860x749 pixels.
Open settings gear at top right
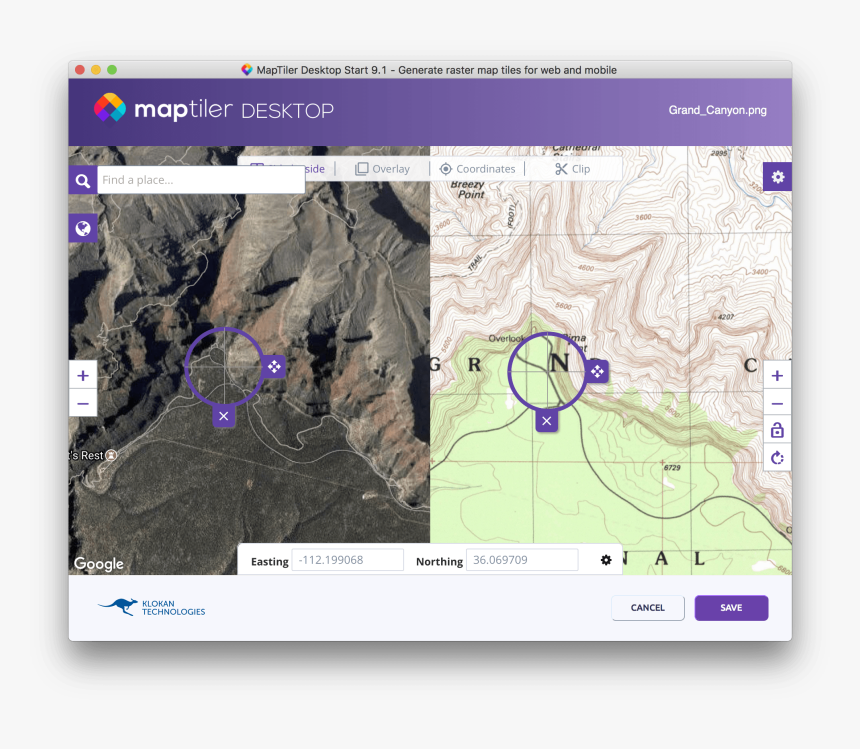(777, 177)
